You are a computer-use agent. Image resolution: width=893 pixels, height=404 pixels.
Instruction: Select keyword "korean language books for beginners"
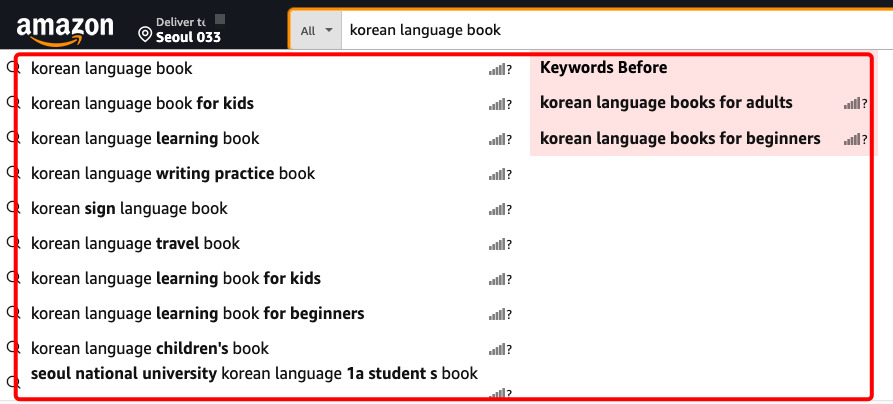click(680, 138)
